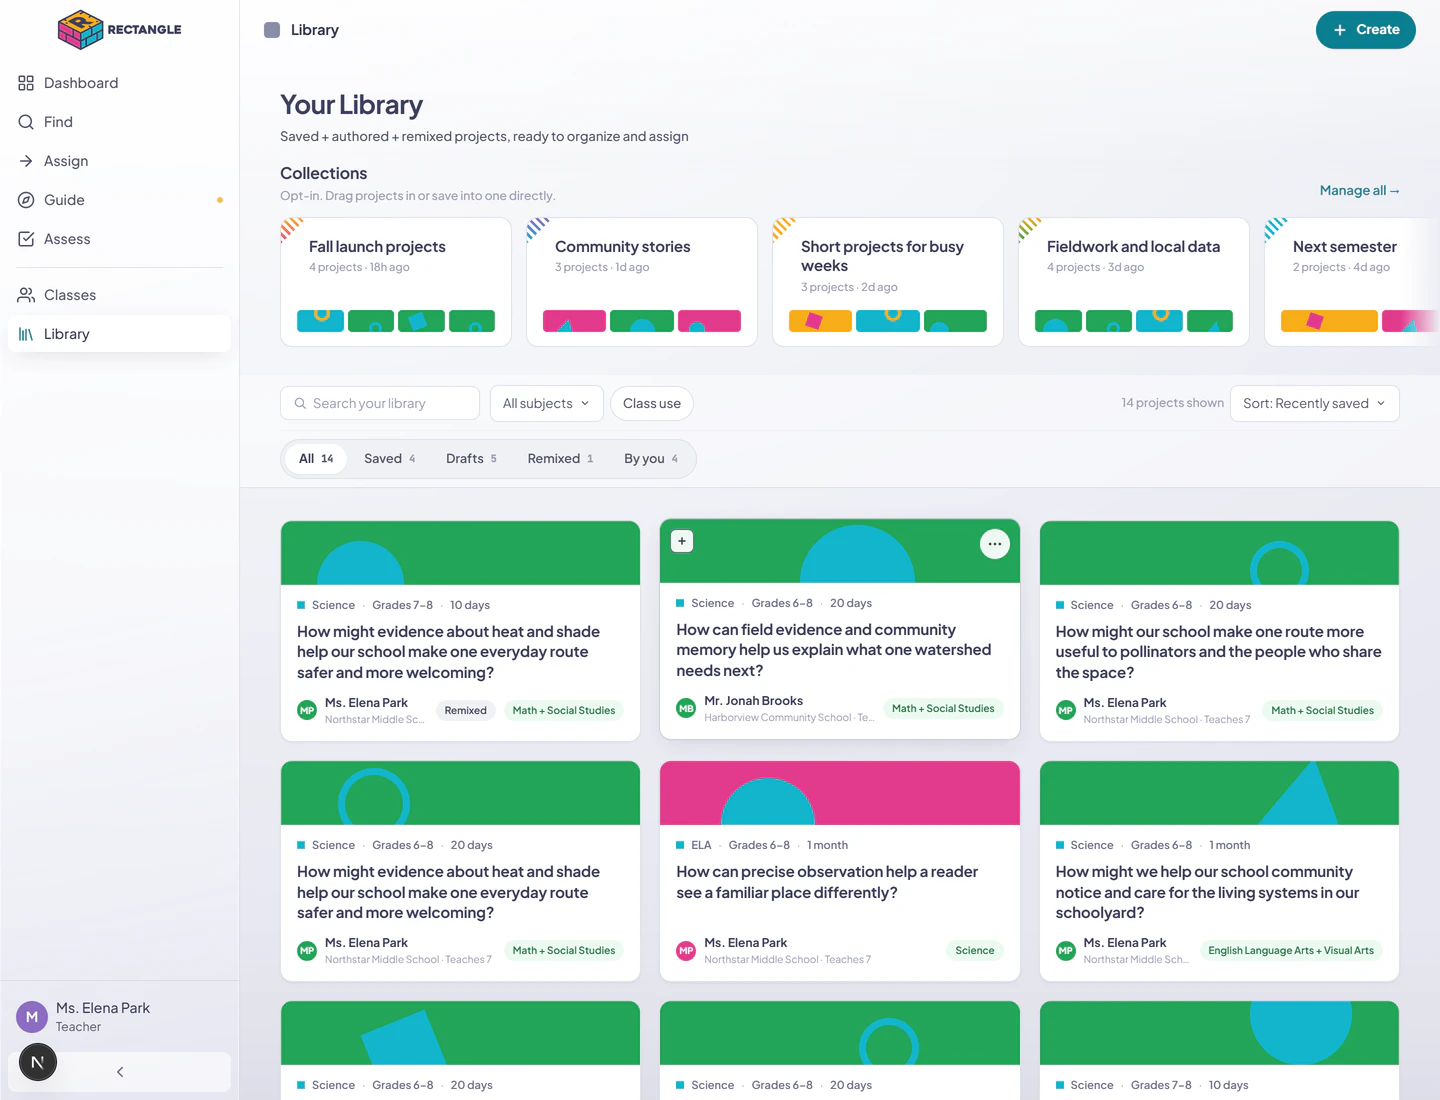The width and height of the screenshot is (1440, 1100).
Task: Show the Remixed tab
Action: pos(560,459)
